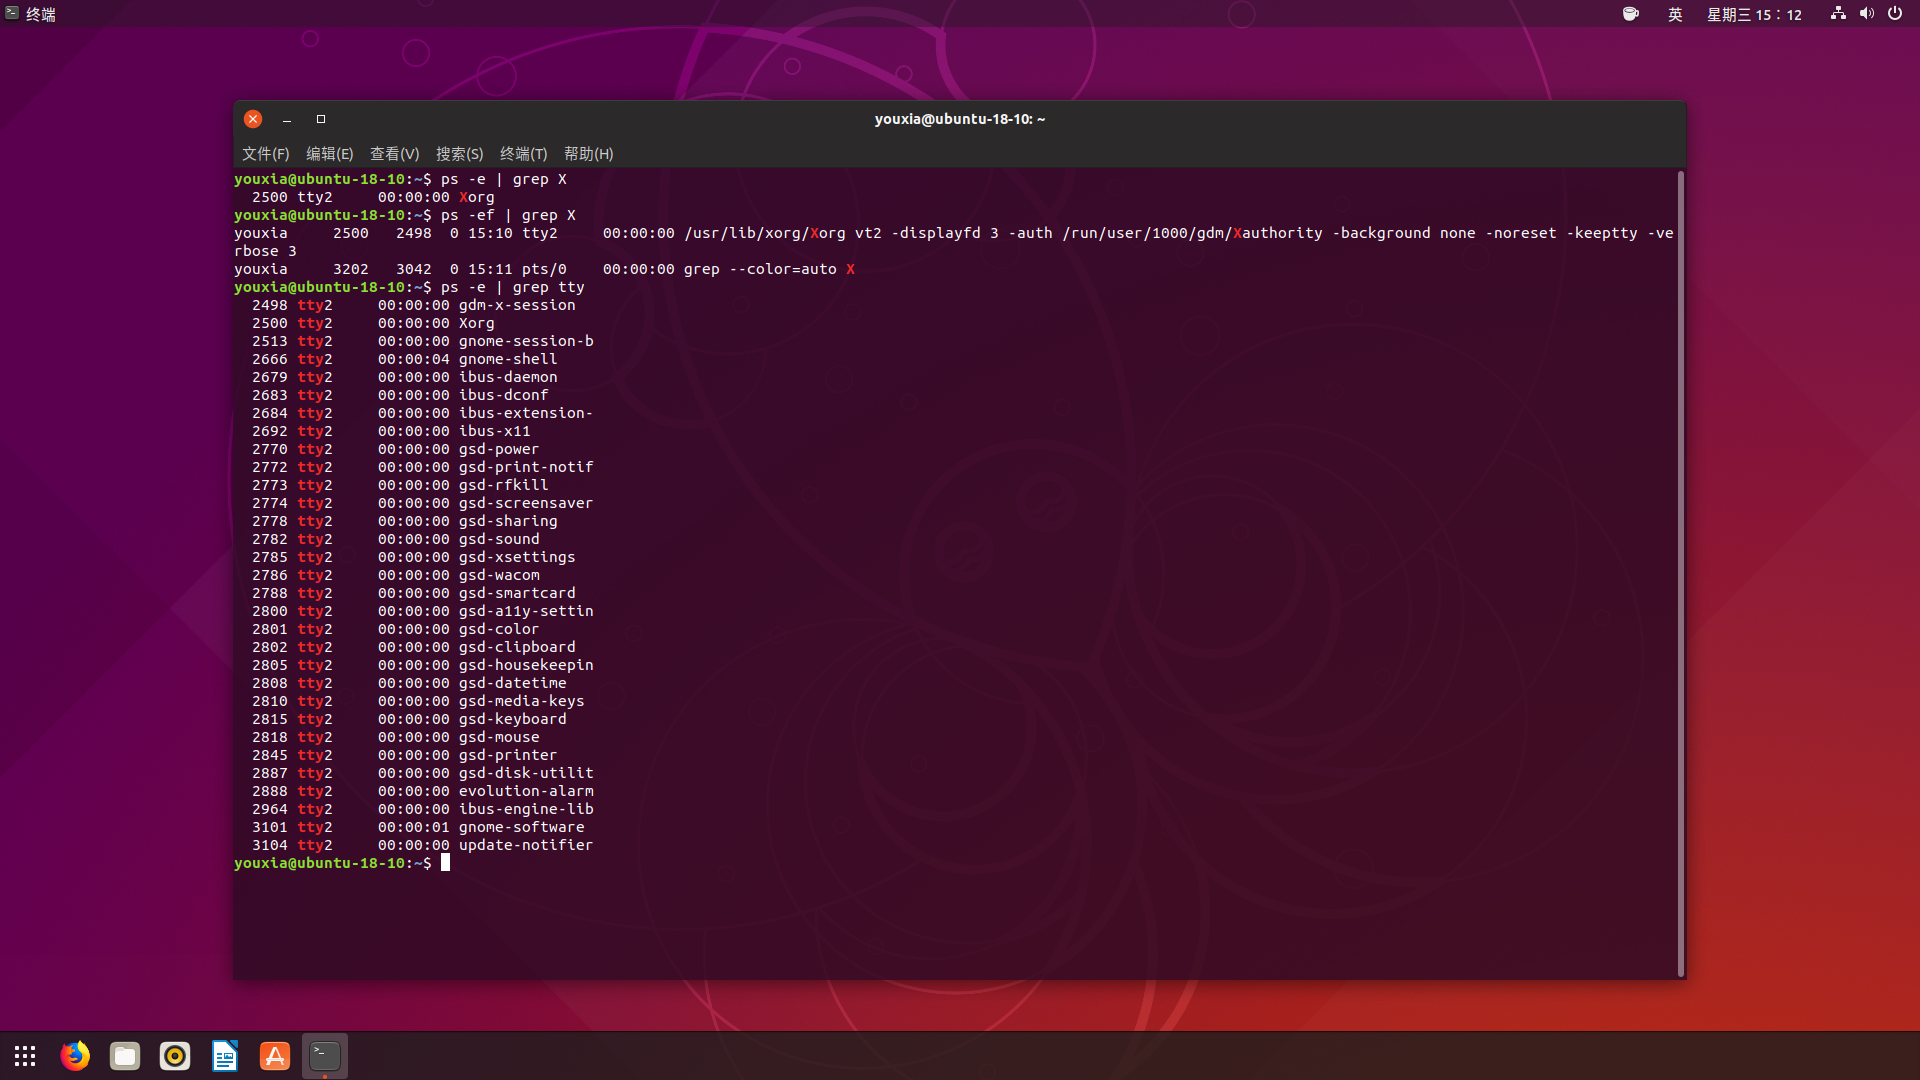This screenshot has width=1920, height=1080.
Task: Select the Terminal icon in the dock
Action: pyautogui.click(x=325, y=1056)
